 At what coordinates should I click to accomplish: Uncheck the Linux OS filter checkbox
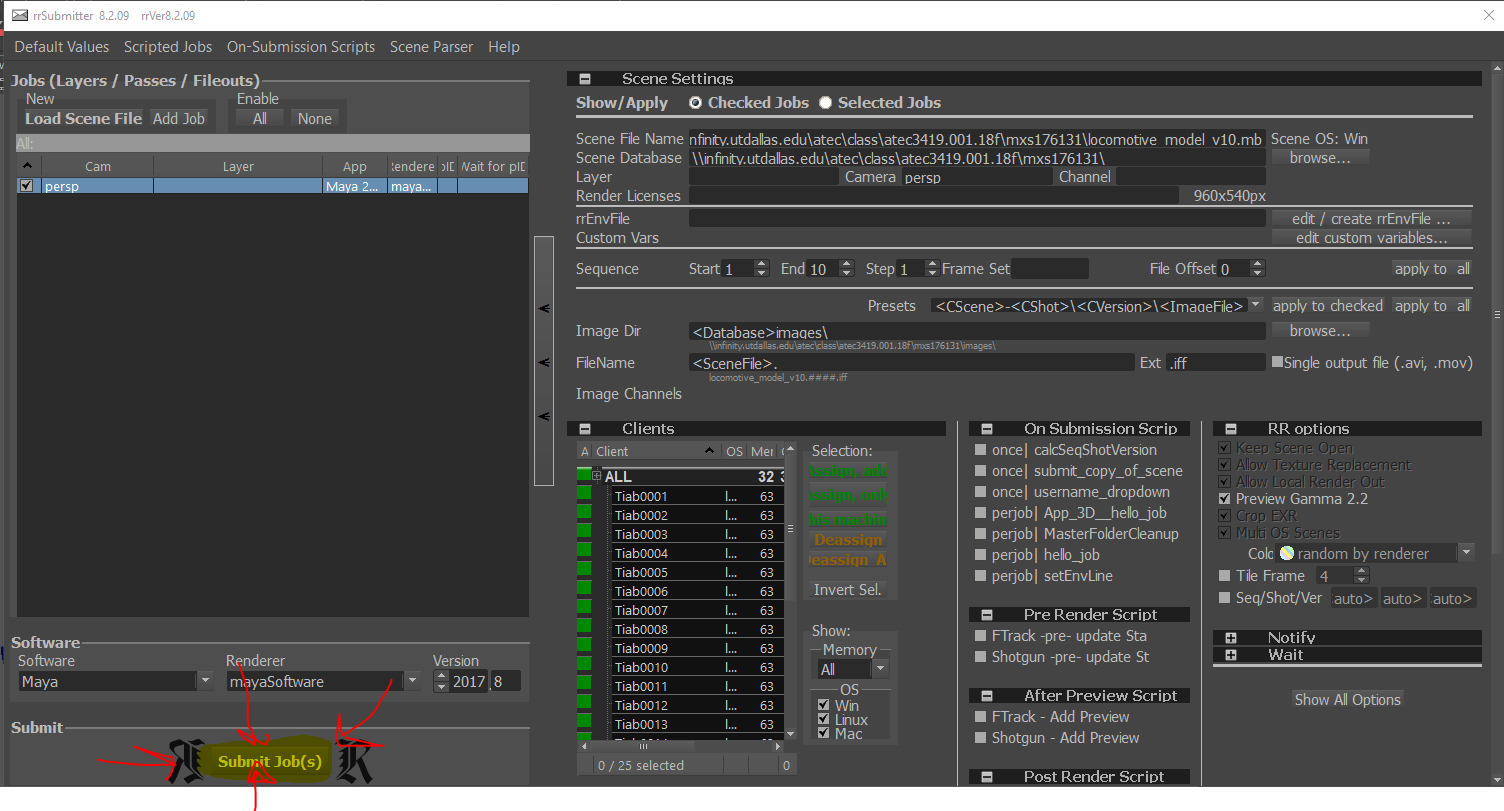pyautogui.click(x=824, y=720)
